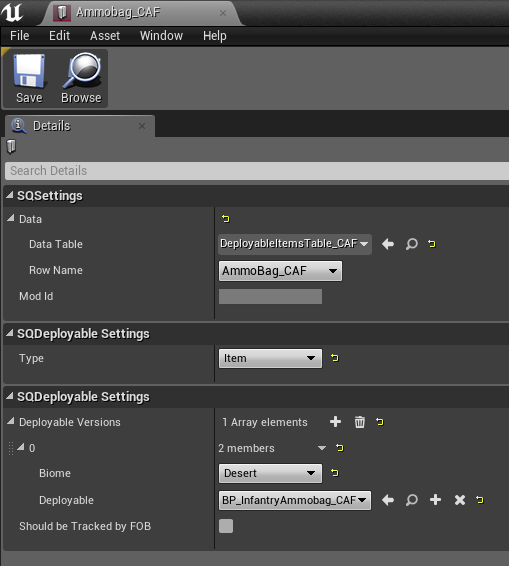Screen dimensions: 509x566
Task: Toggle Should be Tracked by FOB checkbox
Action: (x=226, y=526)
